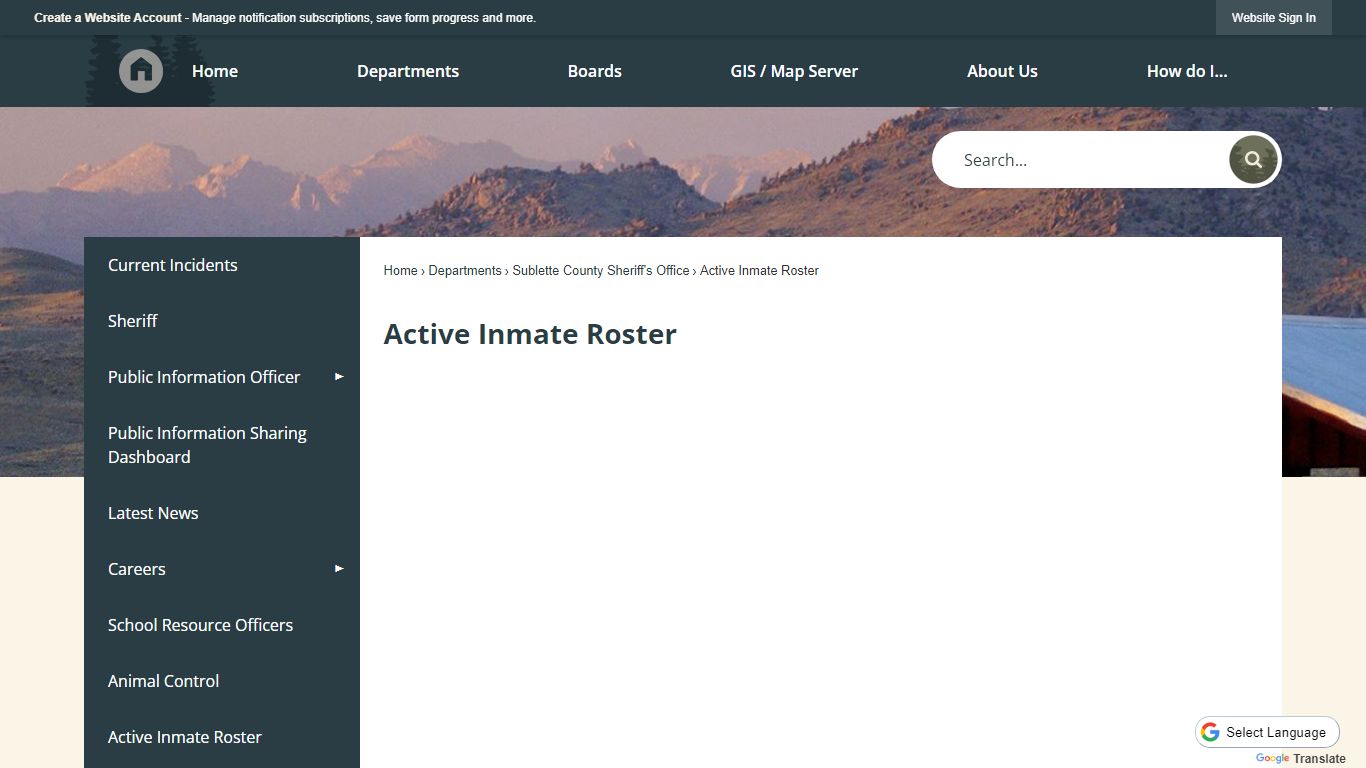Viewport: 1366px width, 768px height.
Task: Open the How do I... menu
Action: 1187,71
